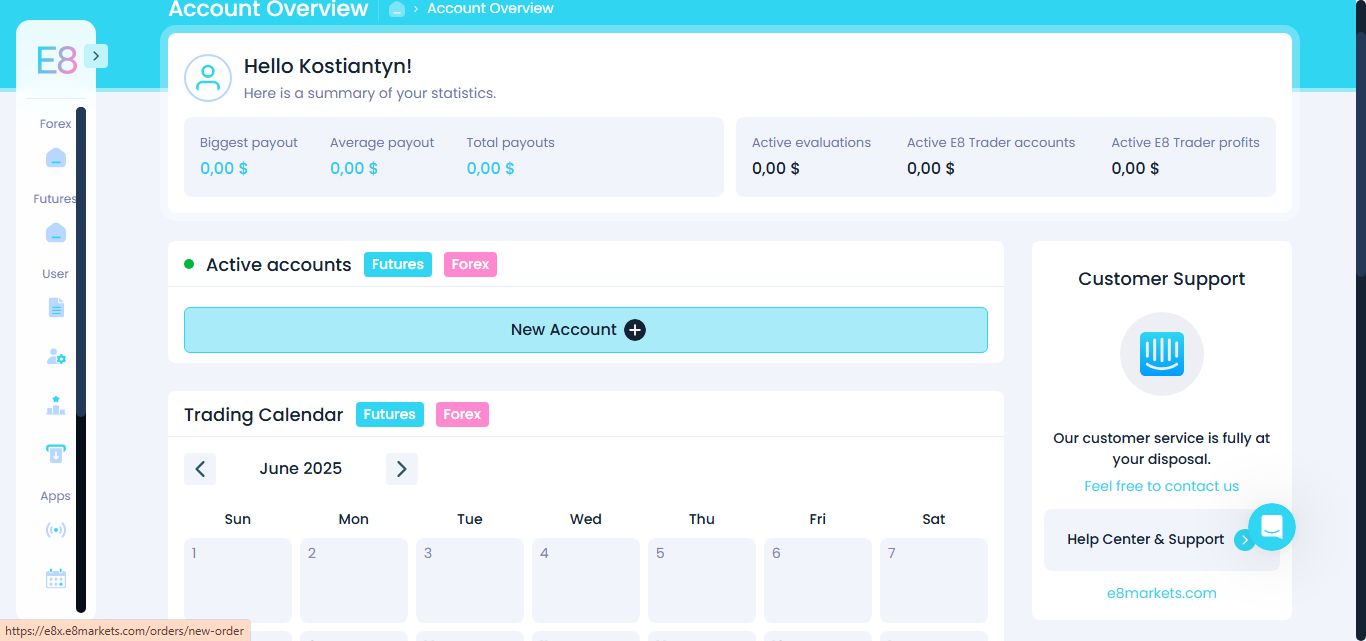Open the Futures home icon in sidebar
The width and height of the screenshot is (1366, 641).
[x=56, y=233]
